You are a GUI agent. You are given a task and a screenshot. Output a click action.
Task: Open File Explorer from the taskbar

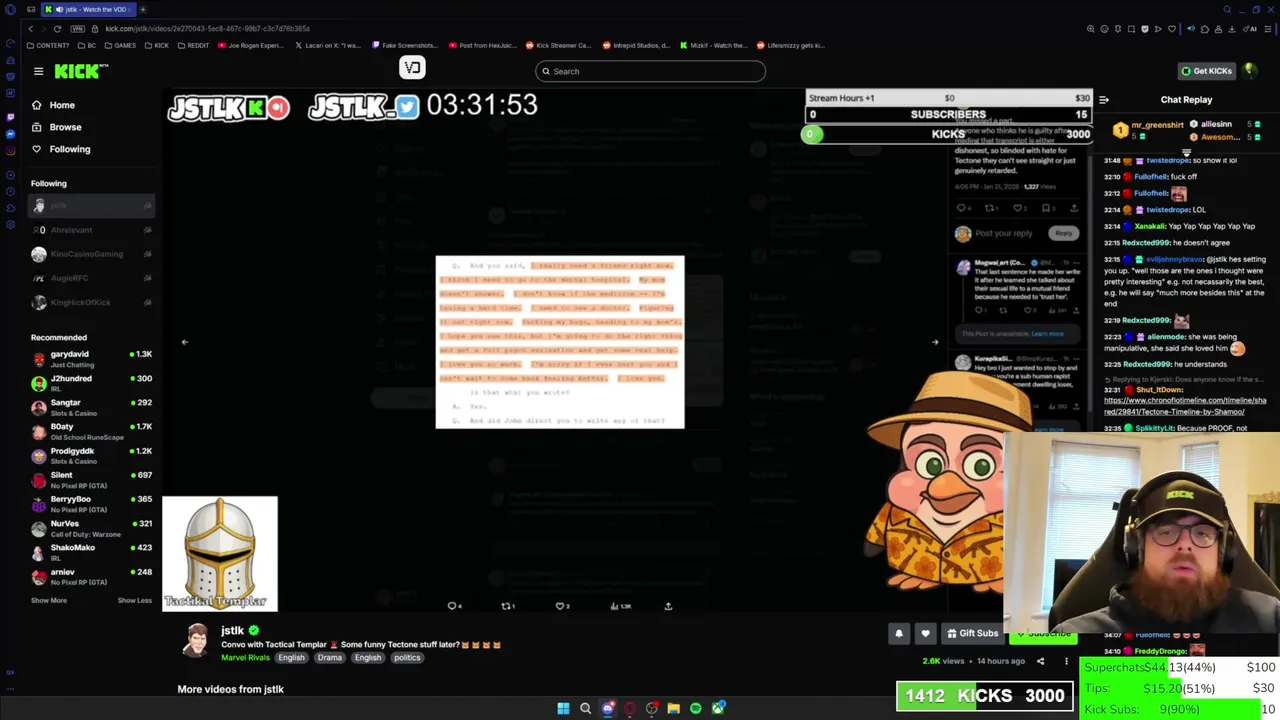pyautogui.click(x=673, y=708)
